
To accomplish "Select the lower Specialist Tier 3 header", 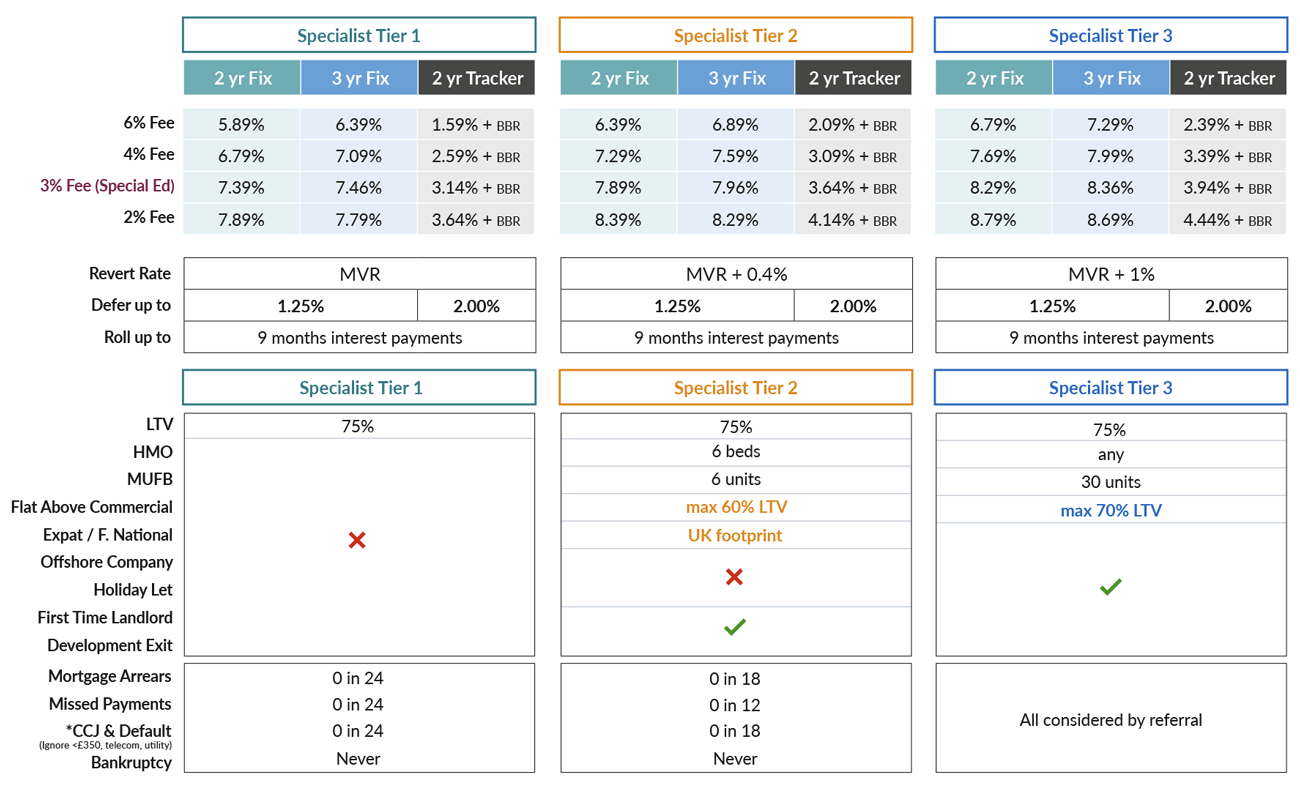I will [x=1110, y=388].
